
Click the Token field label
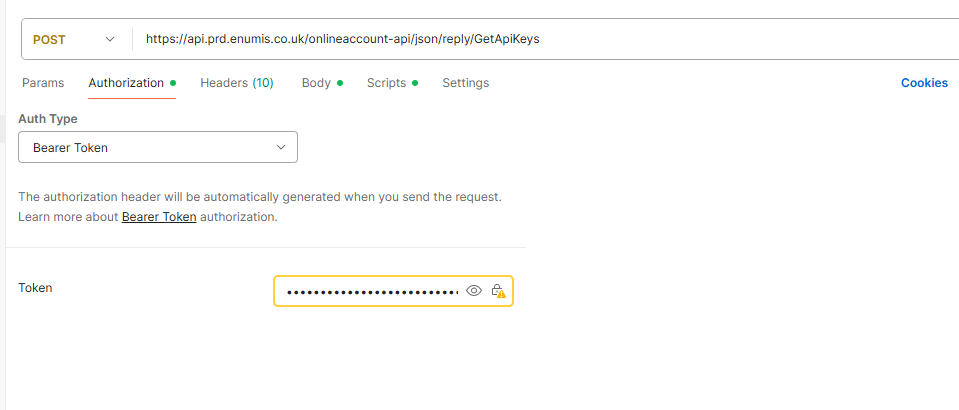(x=35, y=288)
